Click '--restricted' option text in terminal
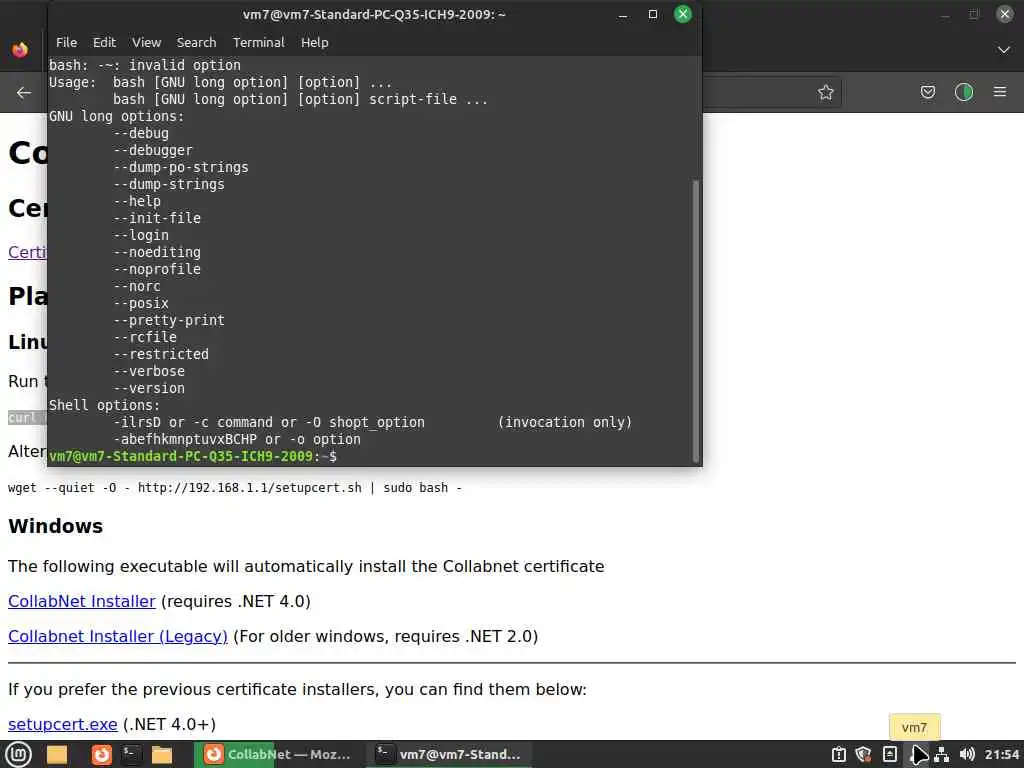1024x768 pixels. pos(161,355)
